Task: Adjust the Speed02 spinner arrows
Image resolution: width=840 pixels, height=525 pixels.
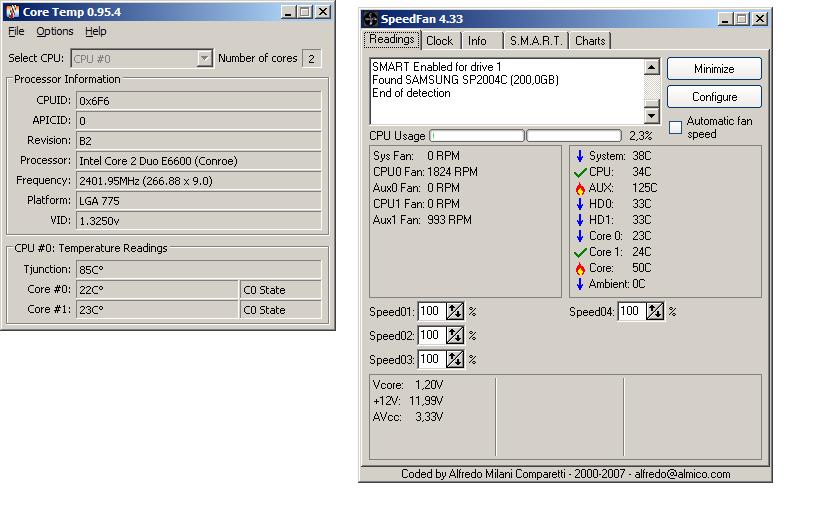Action: coord(455,335)
